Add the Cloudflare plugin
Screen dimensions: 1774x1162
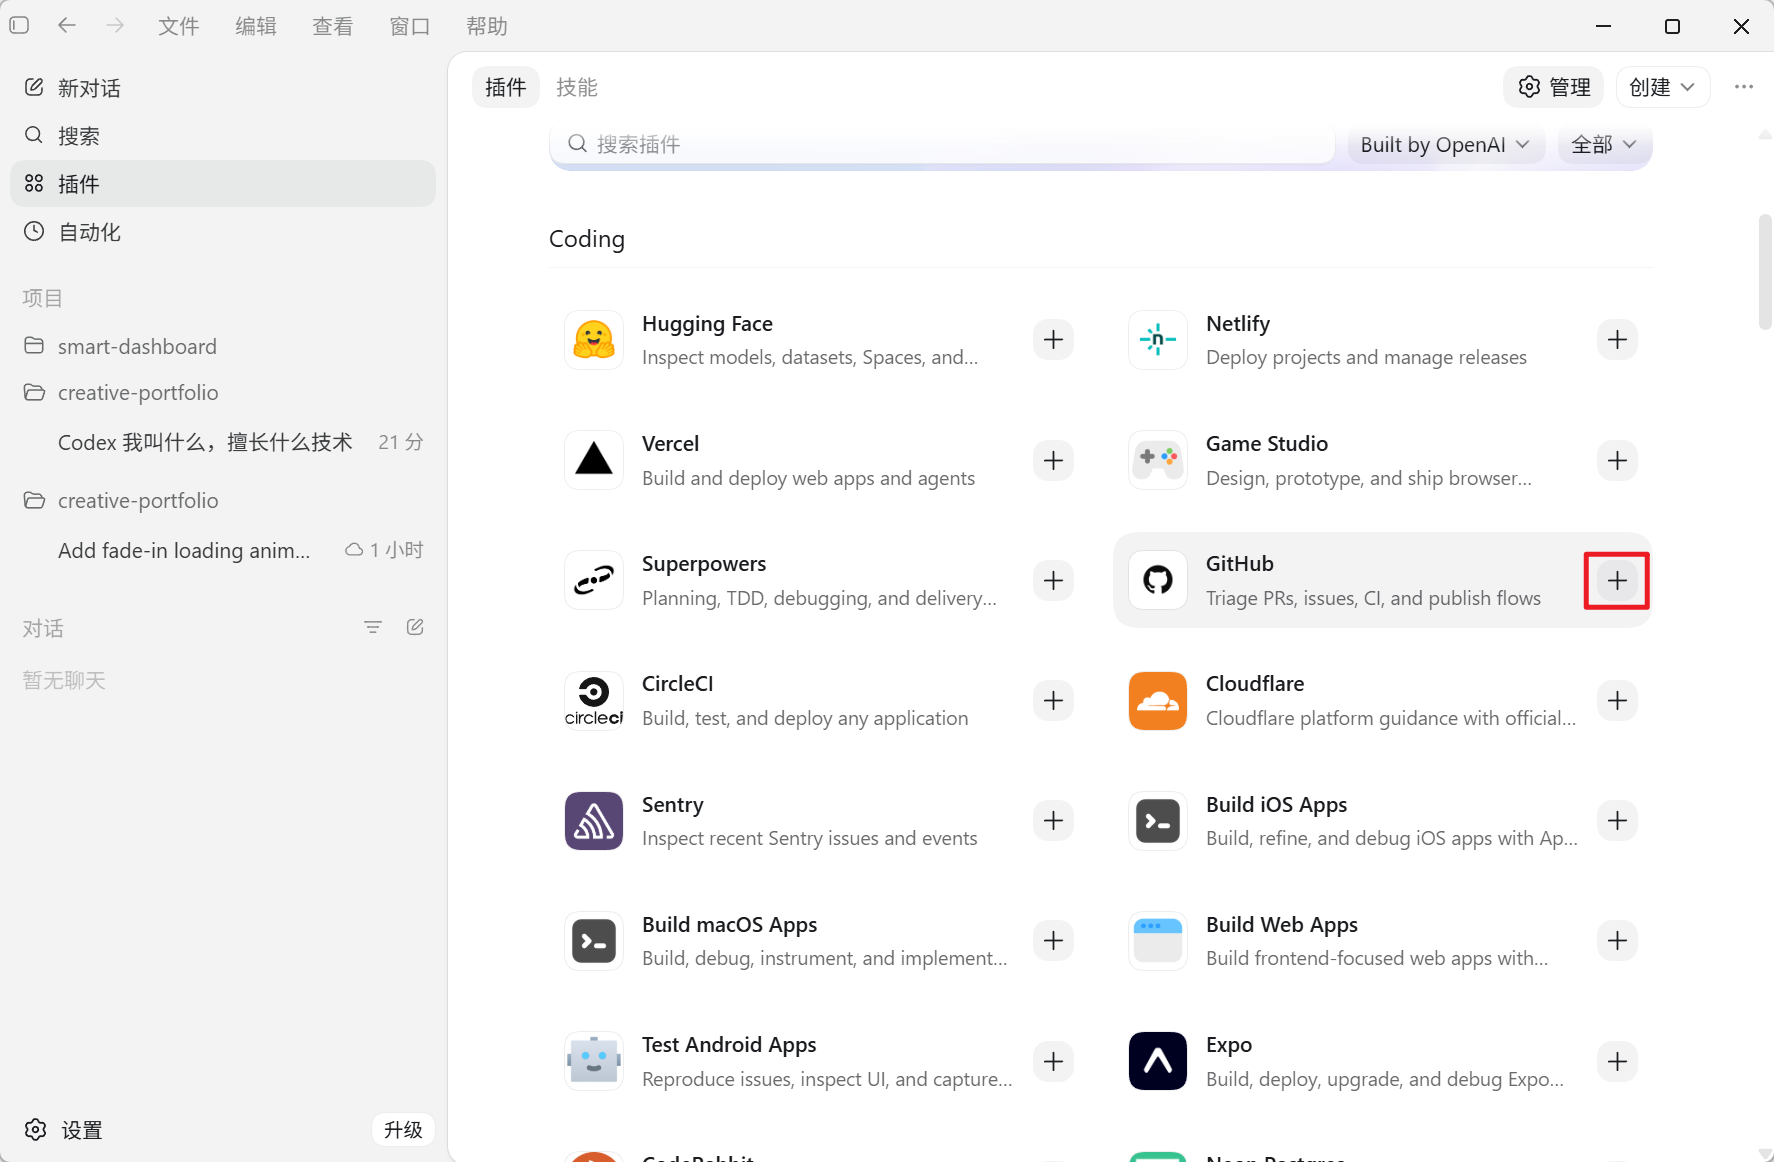[1617, 700]
